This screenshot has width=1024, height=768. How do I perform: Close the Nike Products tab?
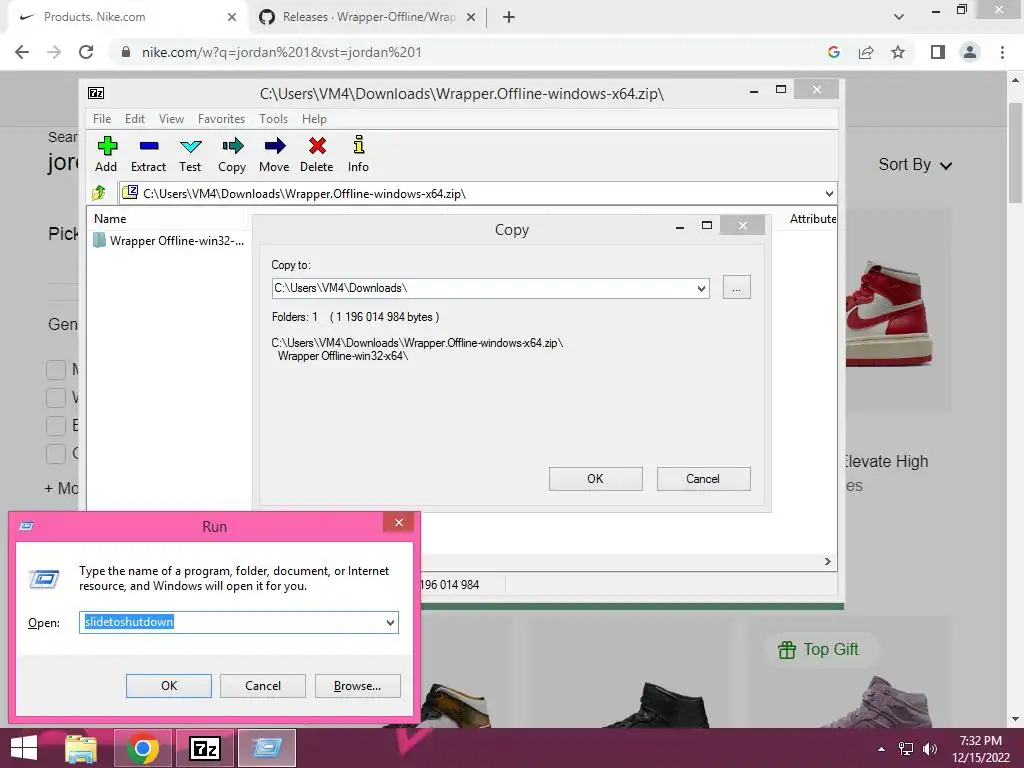click(232, 17)
